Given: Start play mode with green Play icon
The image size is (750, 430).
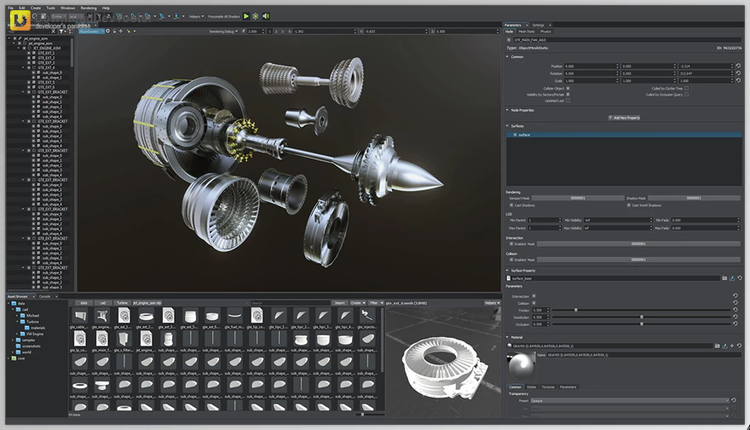Looking at the screenshot, I should 246,16.
